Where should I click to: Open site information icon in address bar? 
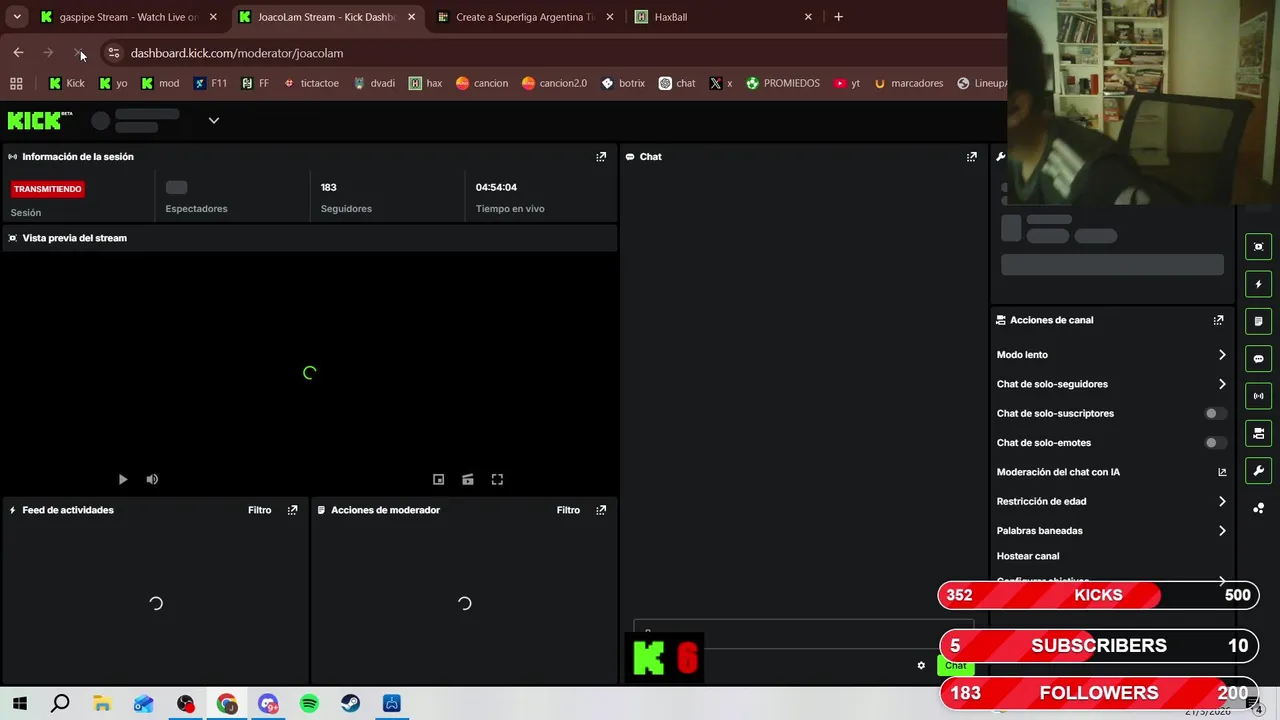click(114, 53)
